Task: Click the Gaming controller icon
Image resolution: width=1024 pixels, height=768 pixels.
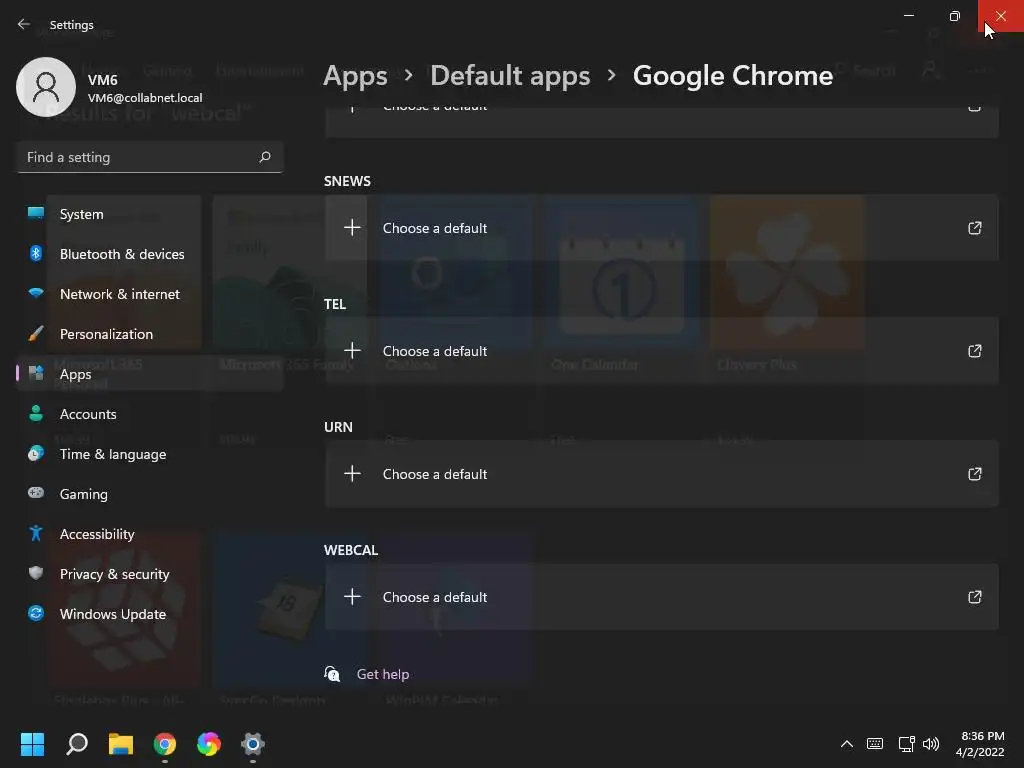Action: 36,492
